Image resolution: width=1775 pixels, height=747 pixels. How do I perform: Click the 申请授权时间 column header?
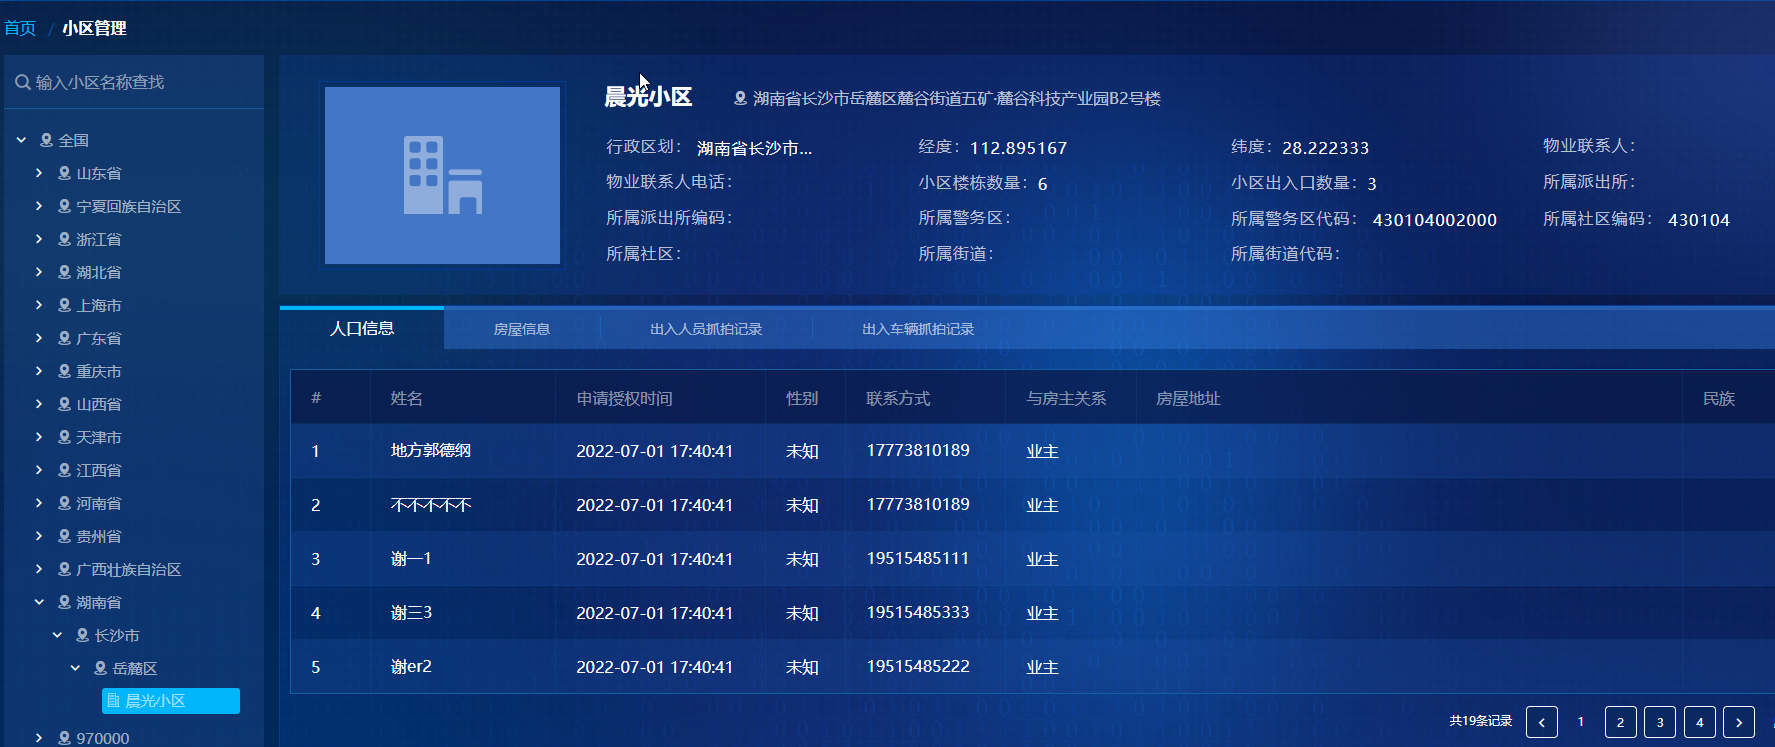625,399
